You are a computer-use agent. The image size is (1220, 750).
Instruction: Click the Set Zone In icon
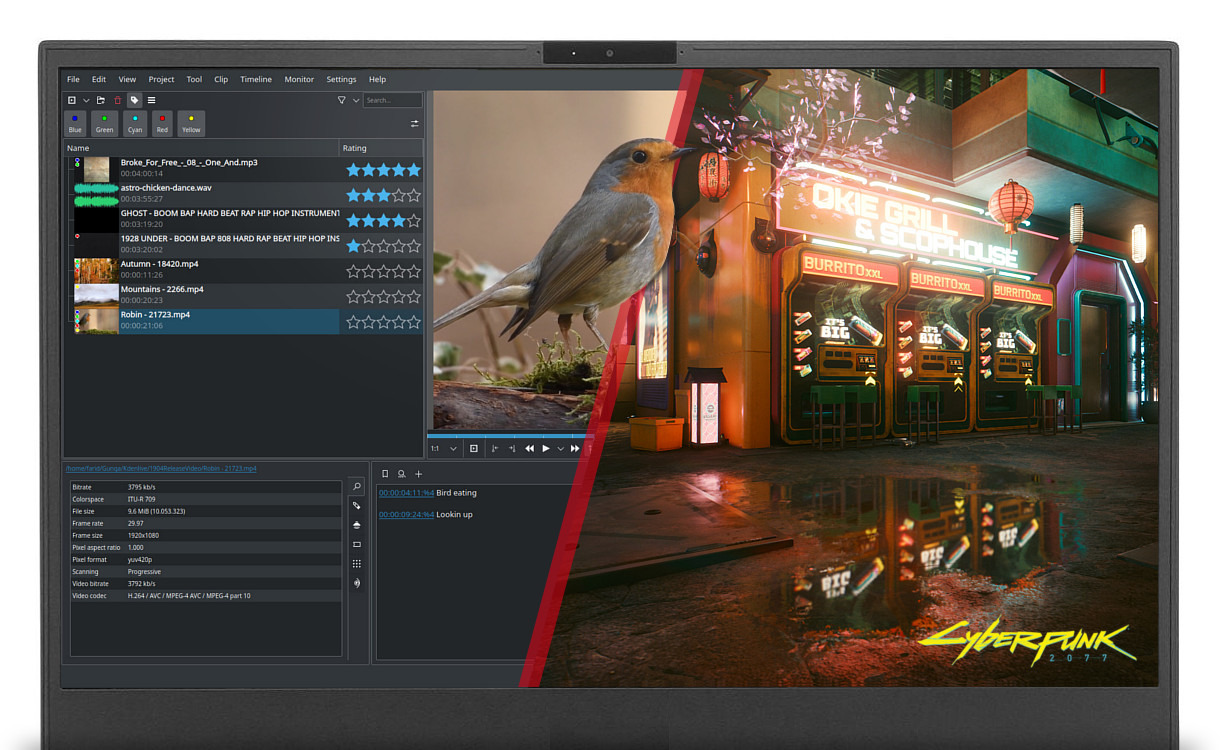pos(496,449)
